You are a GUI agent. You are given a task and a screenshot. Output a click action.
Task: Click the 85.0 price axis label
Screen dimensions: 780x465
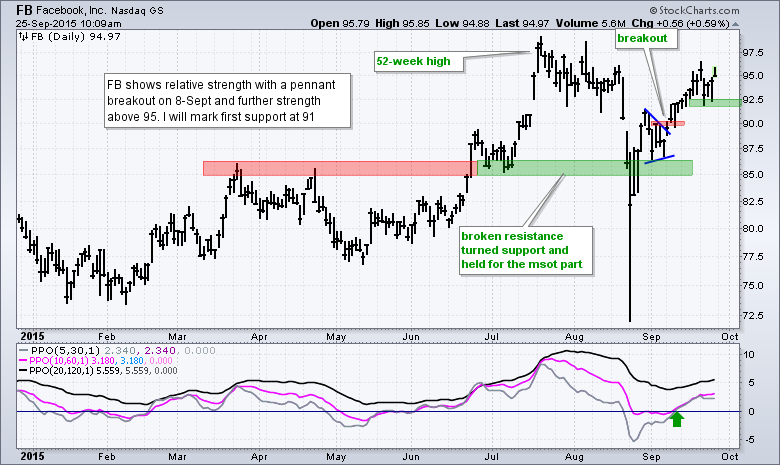753,175
